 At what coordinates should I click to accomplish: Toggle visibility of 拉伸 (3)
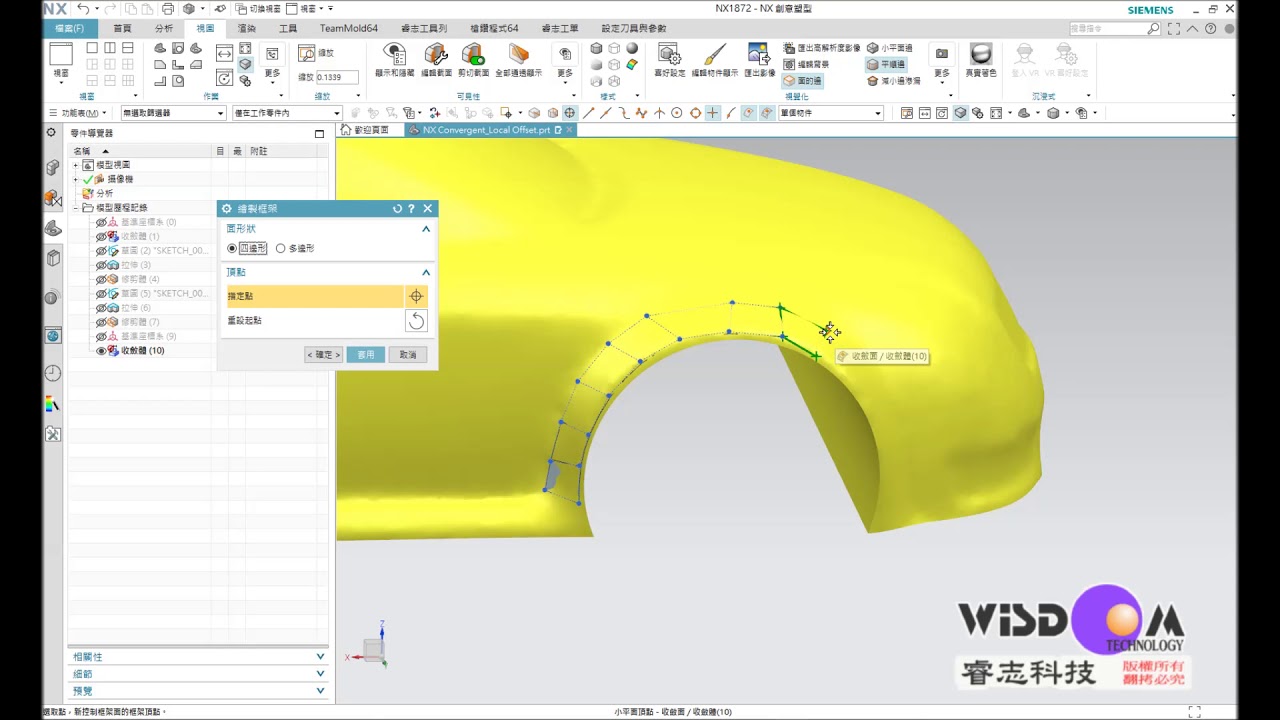click(101, 265)
